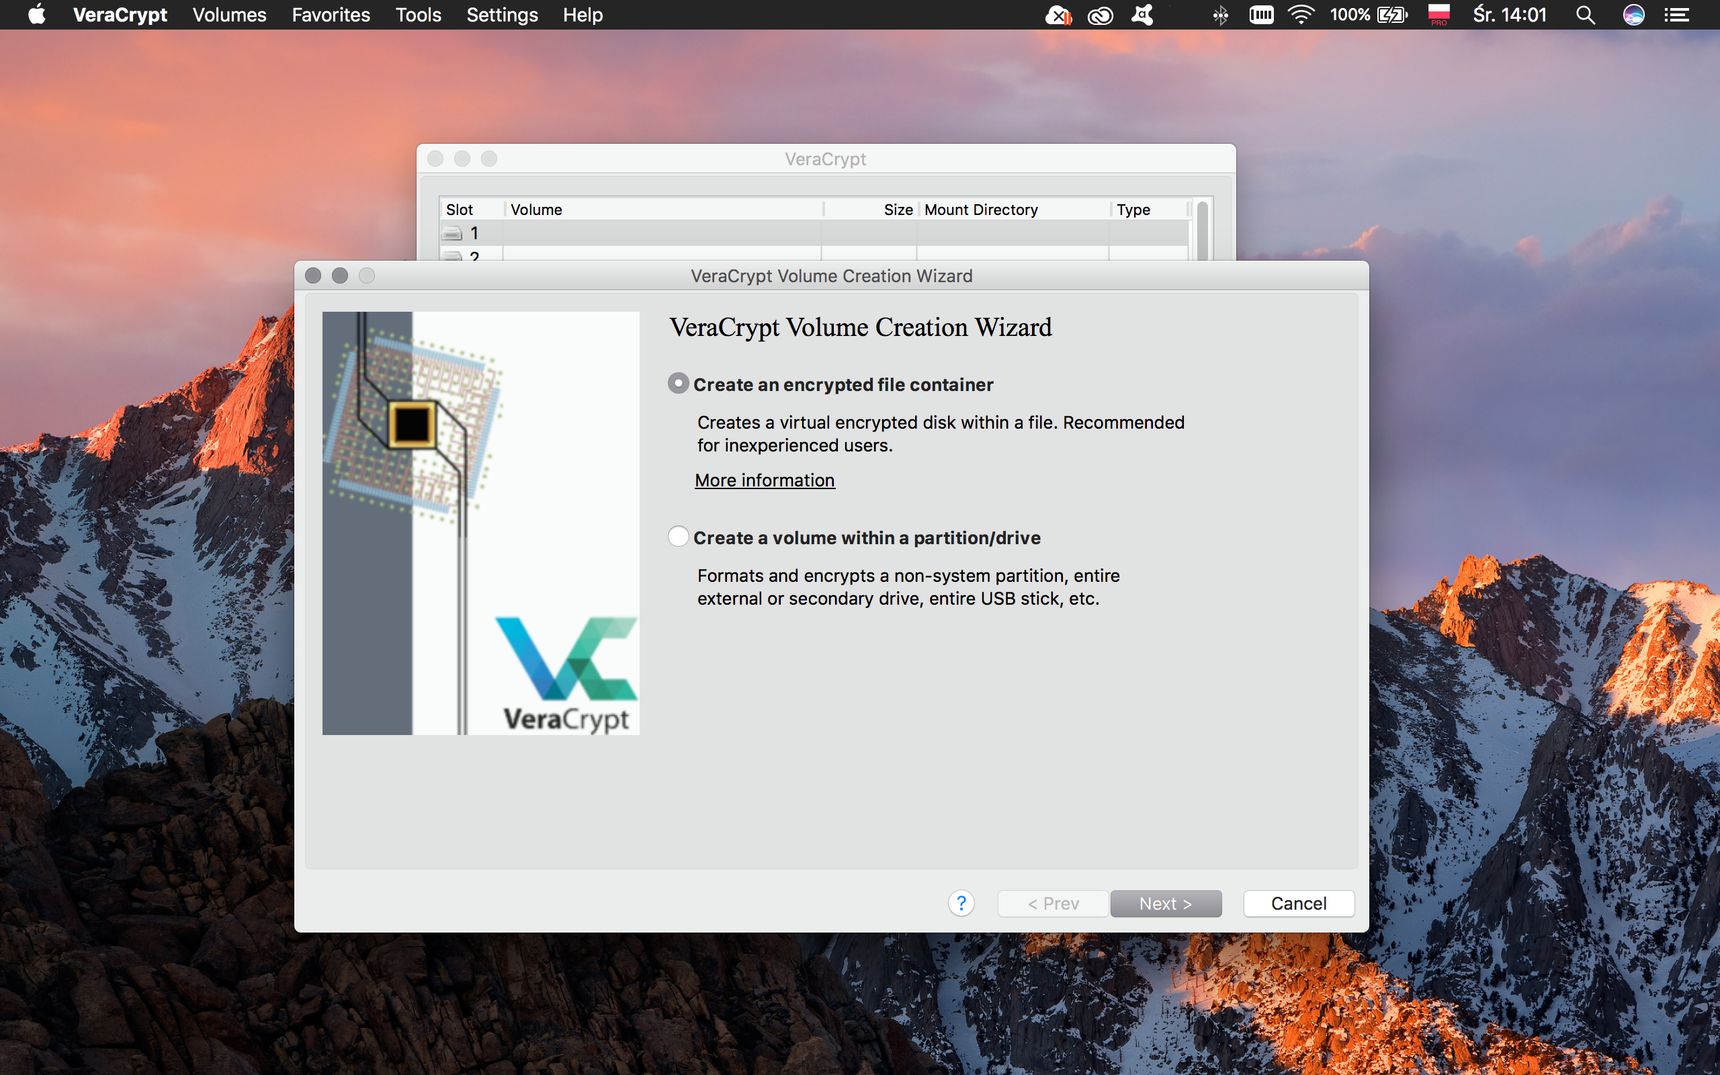This screenshot has height=1075, width=1720.
Task: Open the help question mark button
Action: pyautogui.click(x=961, y=903)
